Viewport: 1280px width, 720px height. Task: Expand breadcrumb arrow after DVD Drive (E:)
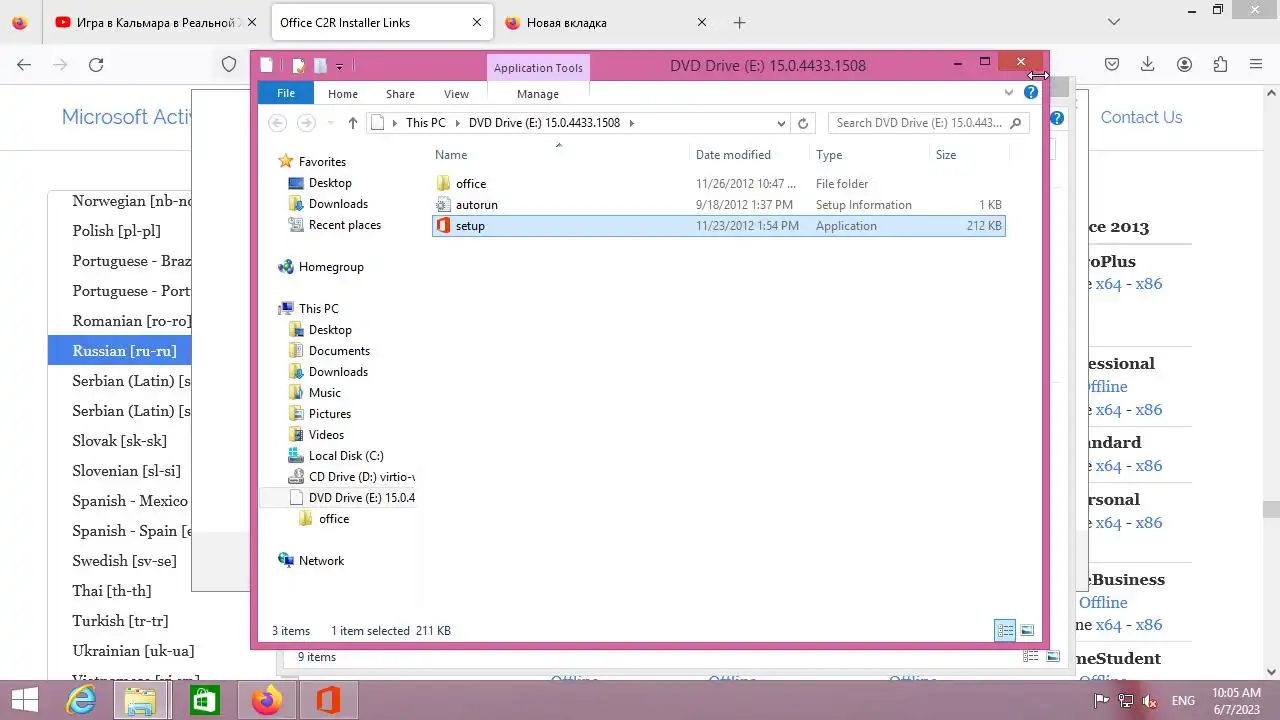coord(632,123)
